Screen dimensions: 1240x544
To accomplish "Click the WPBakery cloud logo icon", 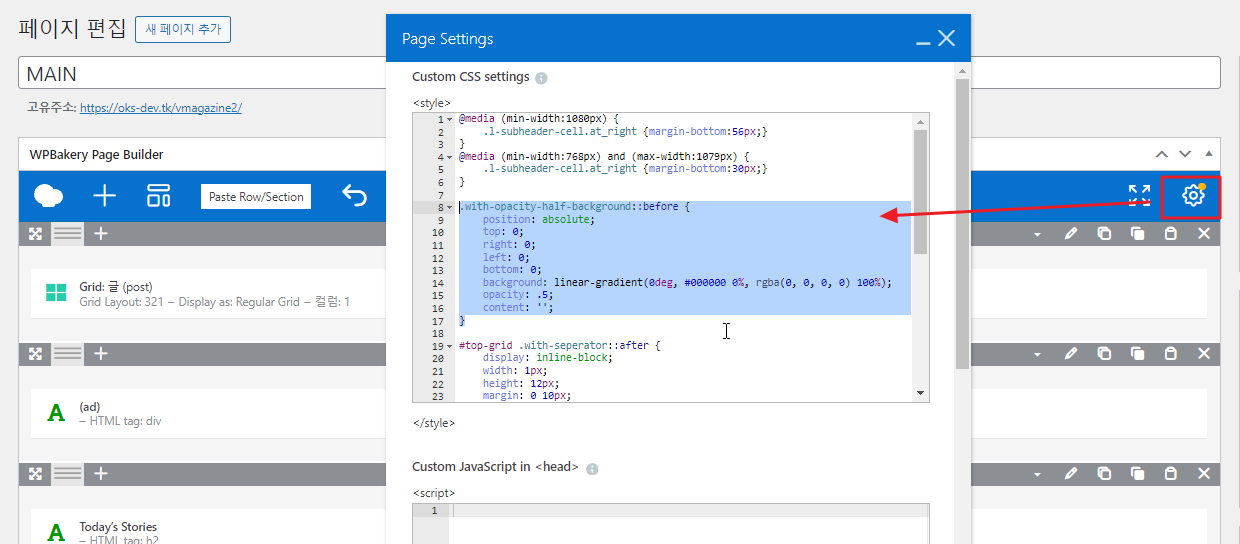I will pos(48,195).
